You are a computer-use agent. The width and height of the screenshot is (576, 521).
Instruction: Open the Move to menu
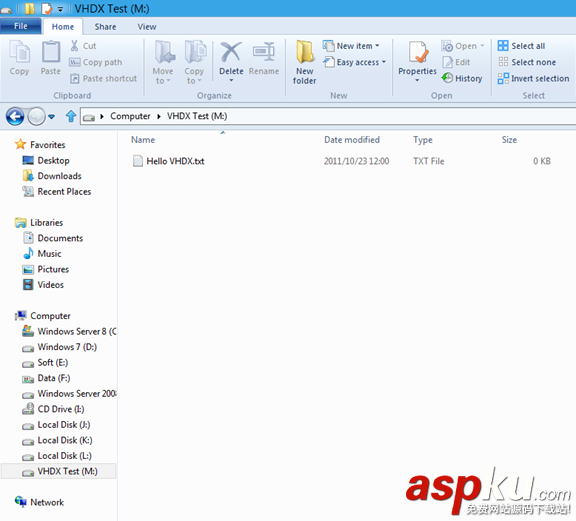pos(163,62)
